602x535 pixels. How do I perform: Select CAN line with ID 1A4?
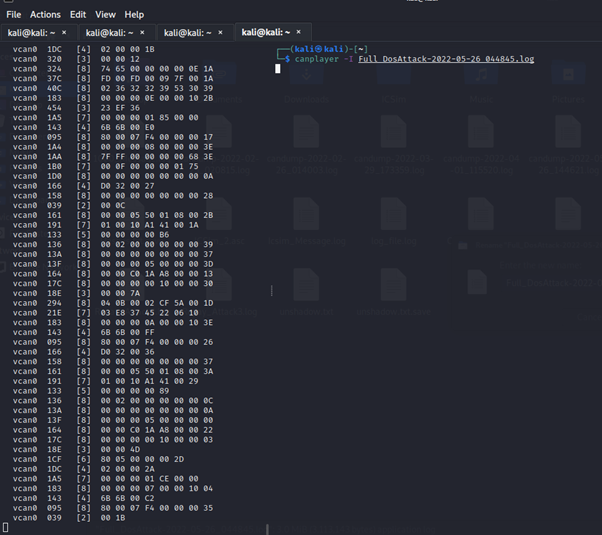click(x=113, y=147)
